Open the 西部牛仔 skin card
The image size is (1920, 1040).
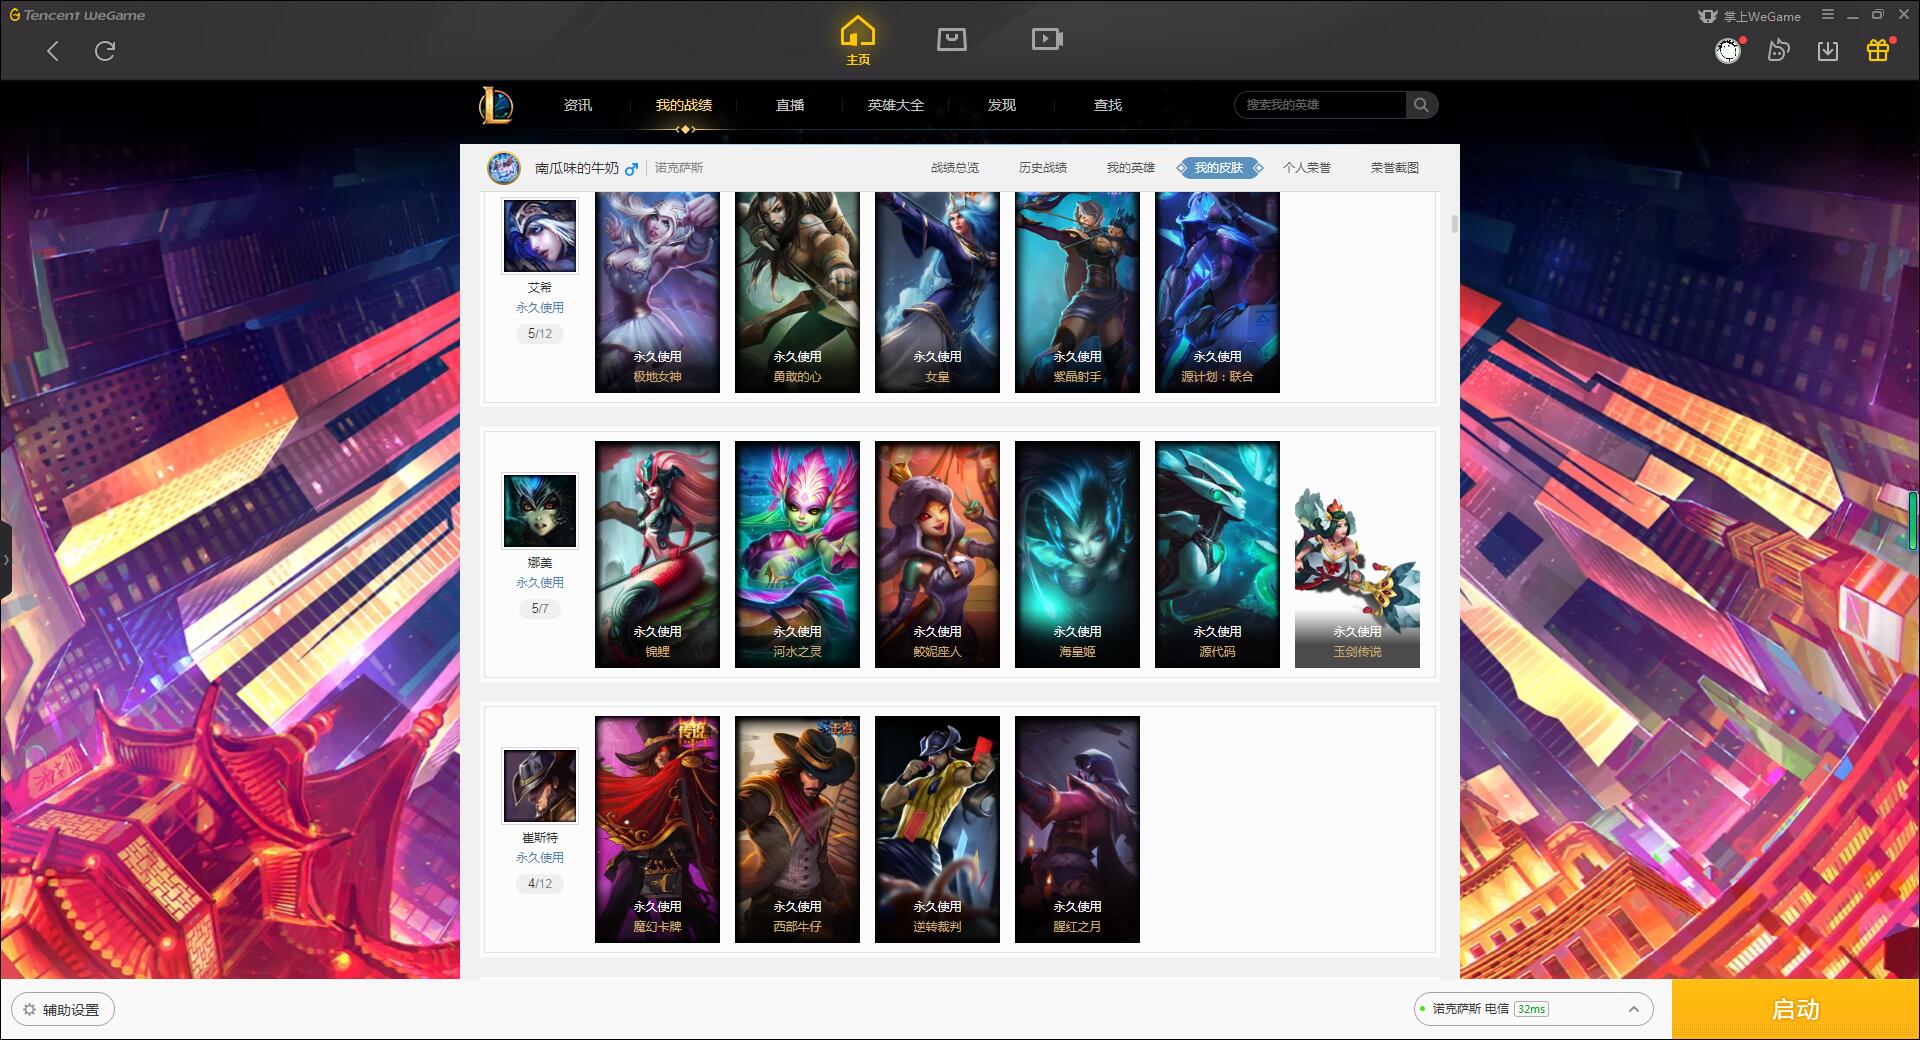pyautogui.click(x=797, y=829)
